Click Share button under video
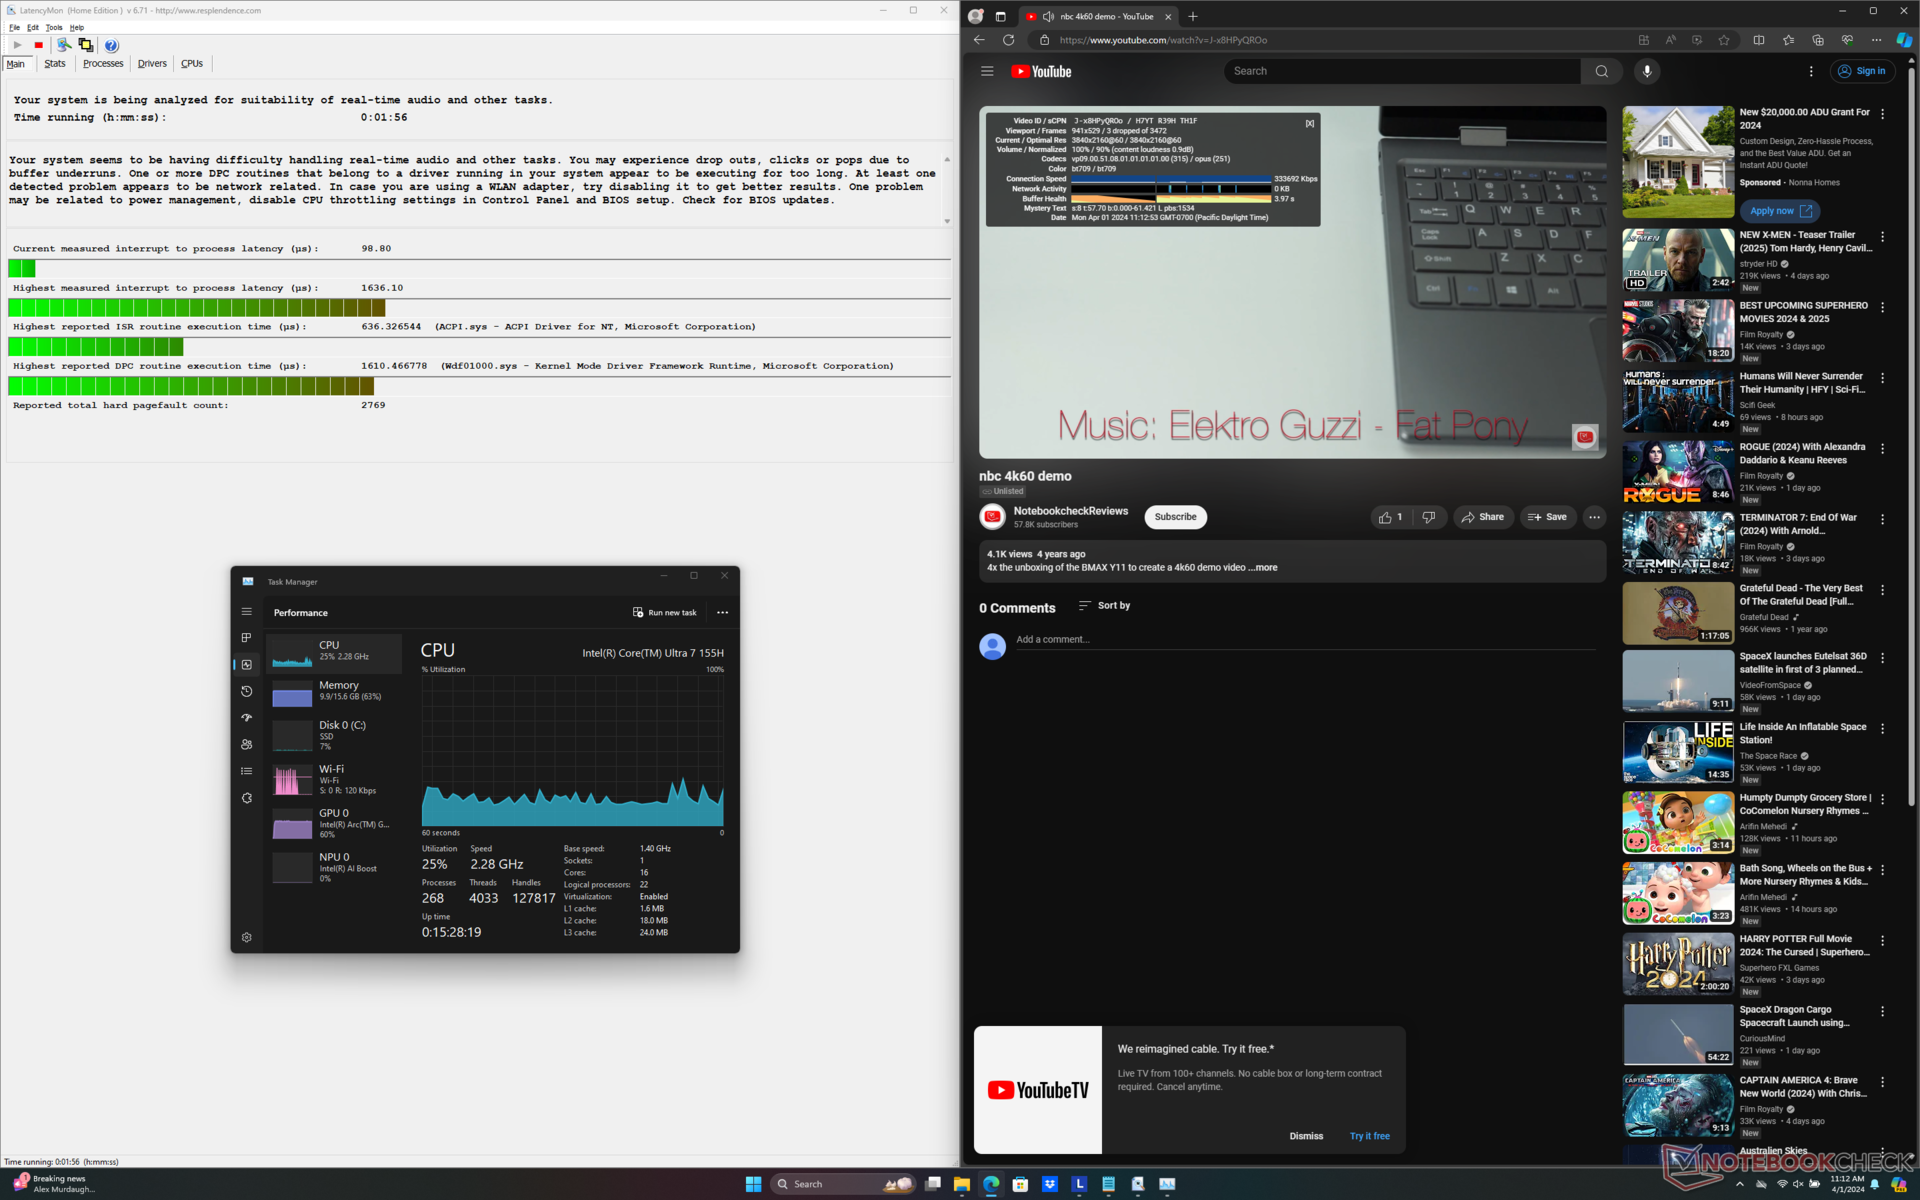This screenshot has width=1920, height=1200. click(x=1482, y=517)
